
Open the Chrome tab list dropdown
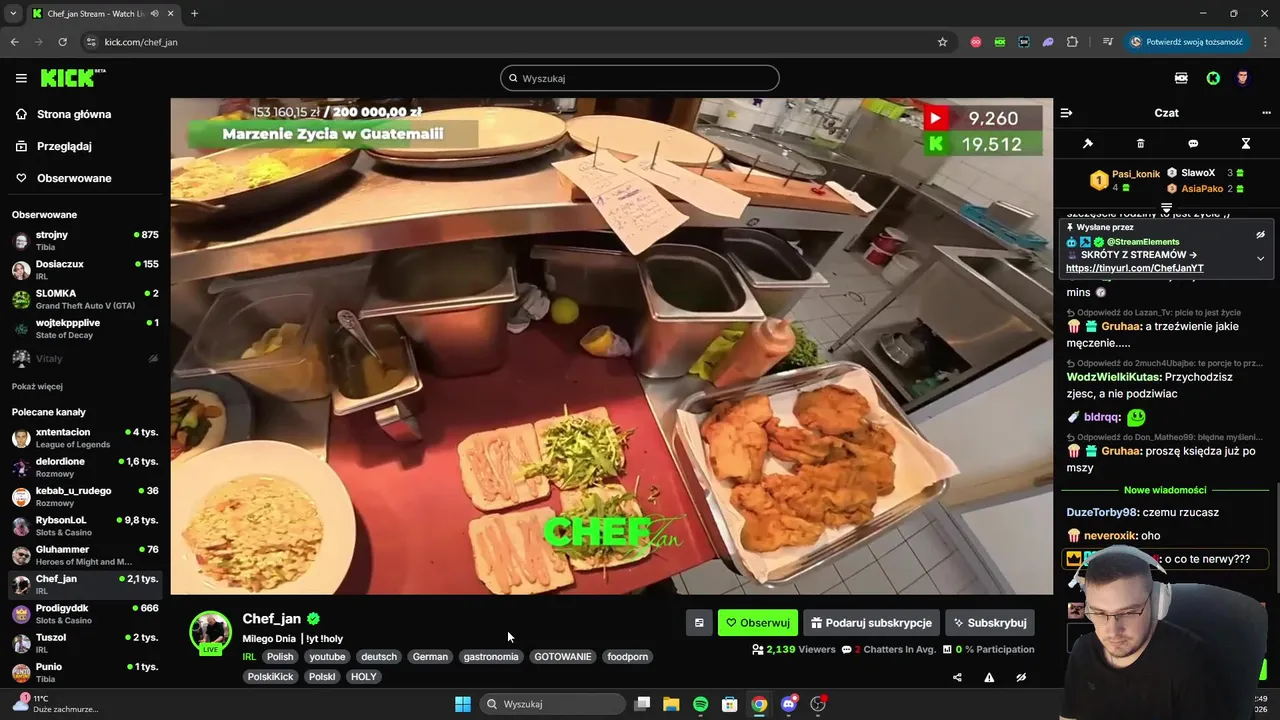click(x=13, y=13)
